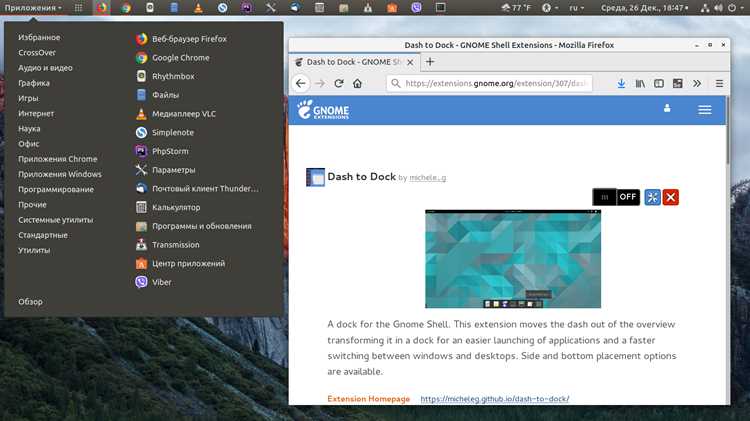Go to Firefox home page icon
The height and width of the screenshot is (421, 750).
tap(357, 83)
